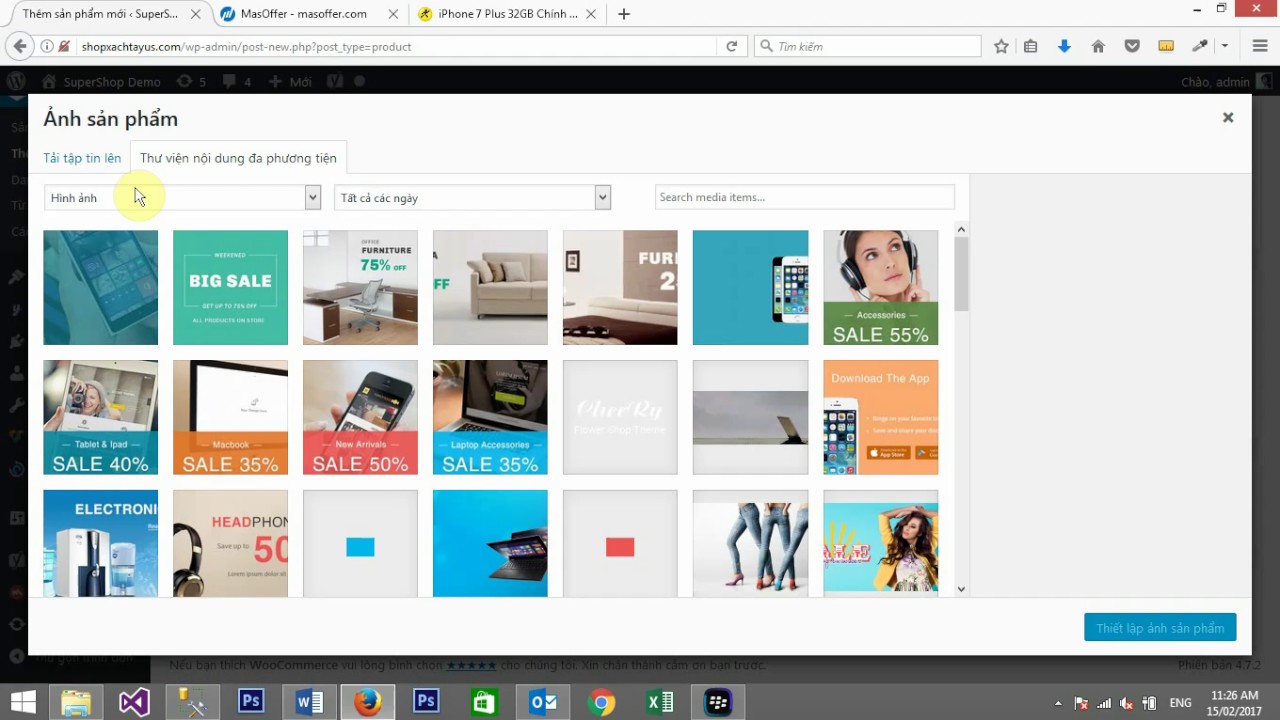Bookmark this page with star icon
The image size is (1280, 720).
pos(1001,46)
